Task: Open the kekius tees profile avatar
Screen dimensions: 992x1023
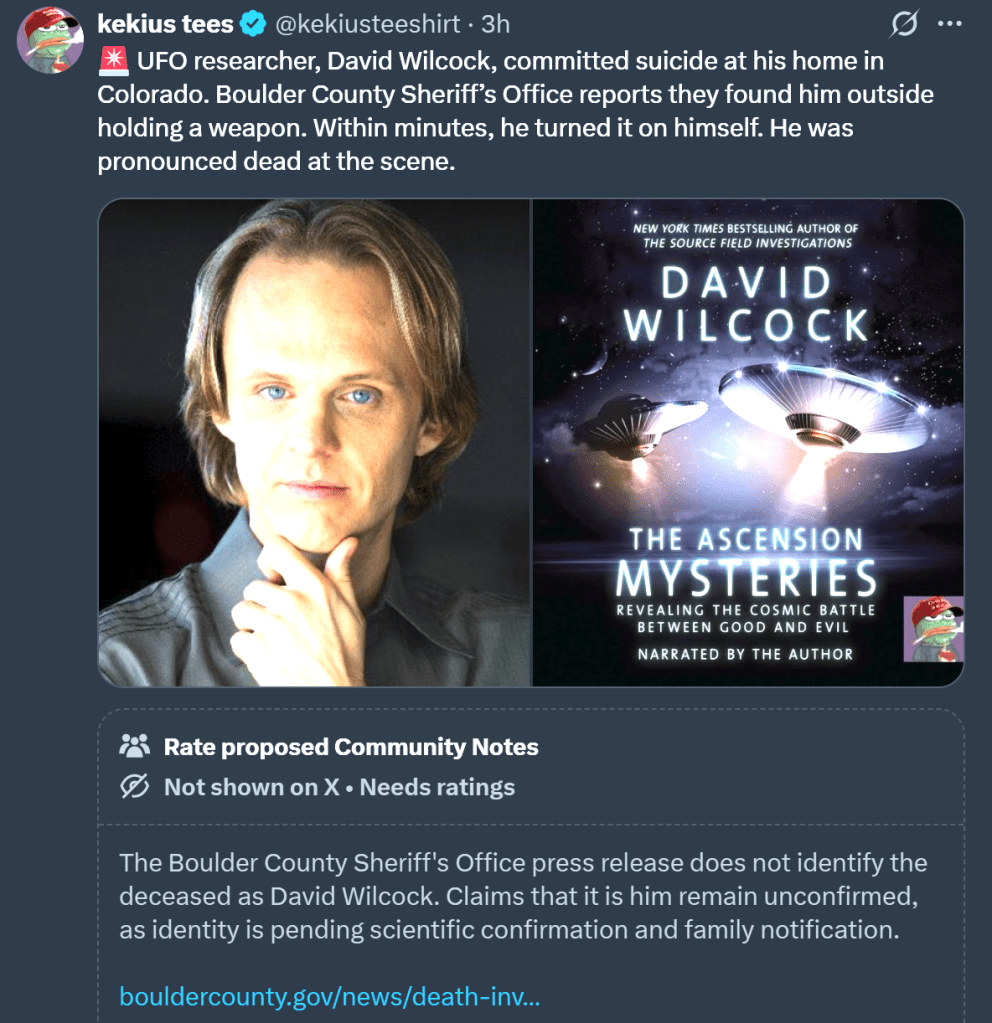Action: pos(52,41)
